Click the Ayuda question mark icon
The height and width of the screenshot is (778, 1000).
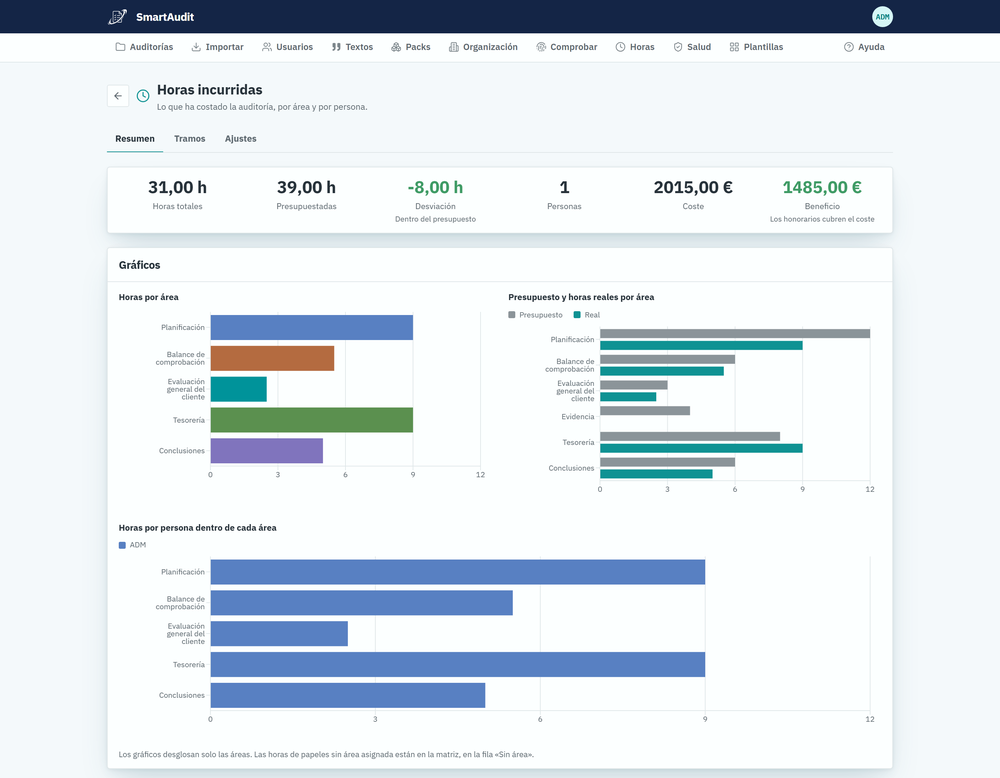848,47
